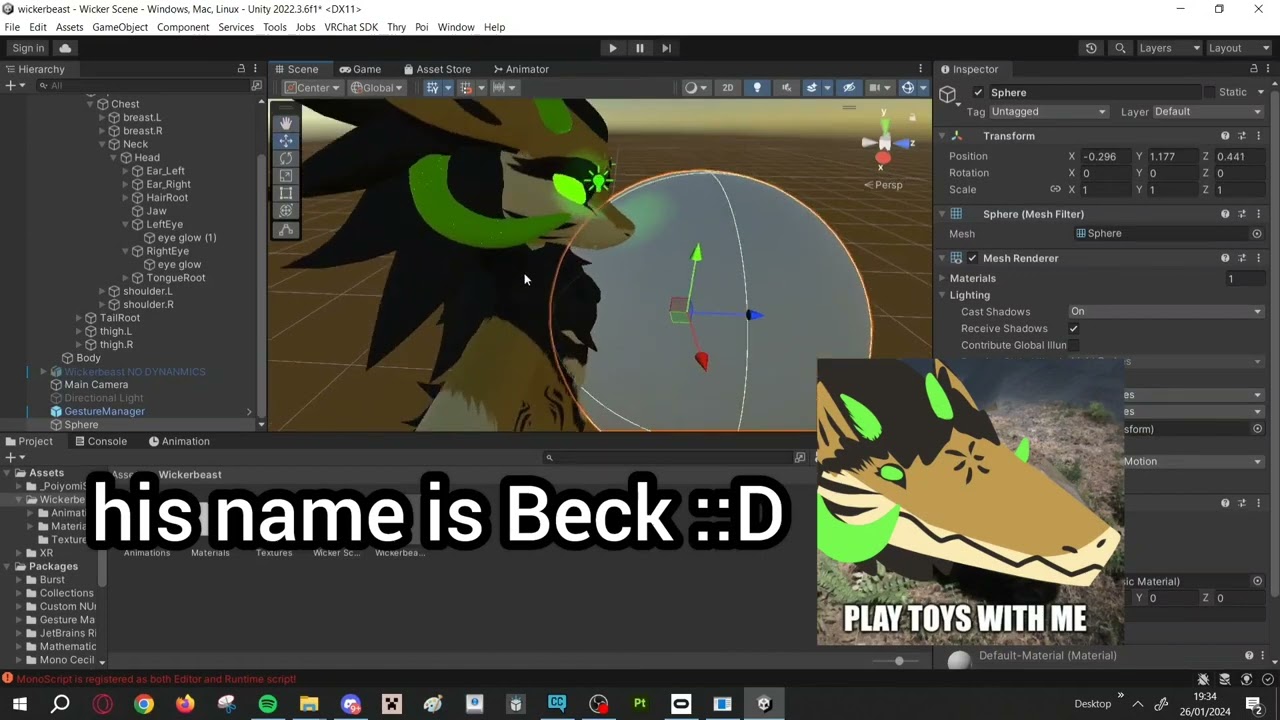Click the Pause button
The width and height of the screenshot is (1280, 720).
pyautogui.click(x=640, y=48)
